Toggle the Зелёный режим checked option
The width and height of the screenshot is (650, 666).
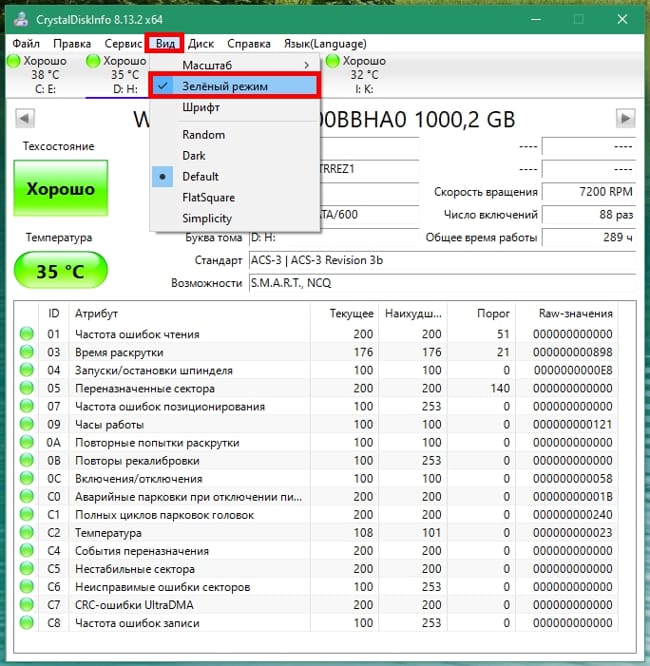click(235, 86)
